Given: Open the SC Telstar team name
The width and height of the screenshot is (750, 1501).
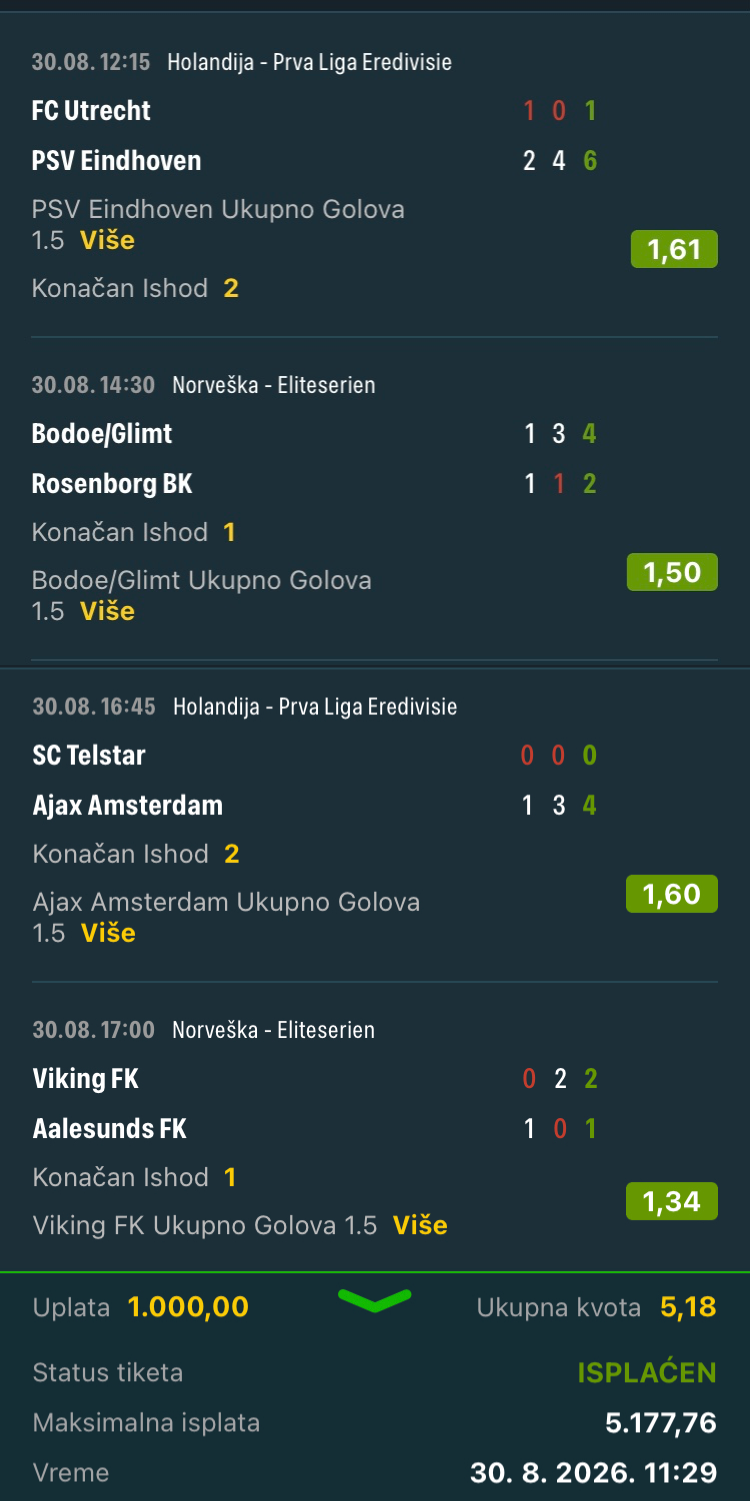Looking at the screenshot, I should pyautogui.click(x=89, y=755).
